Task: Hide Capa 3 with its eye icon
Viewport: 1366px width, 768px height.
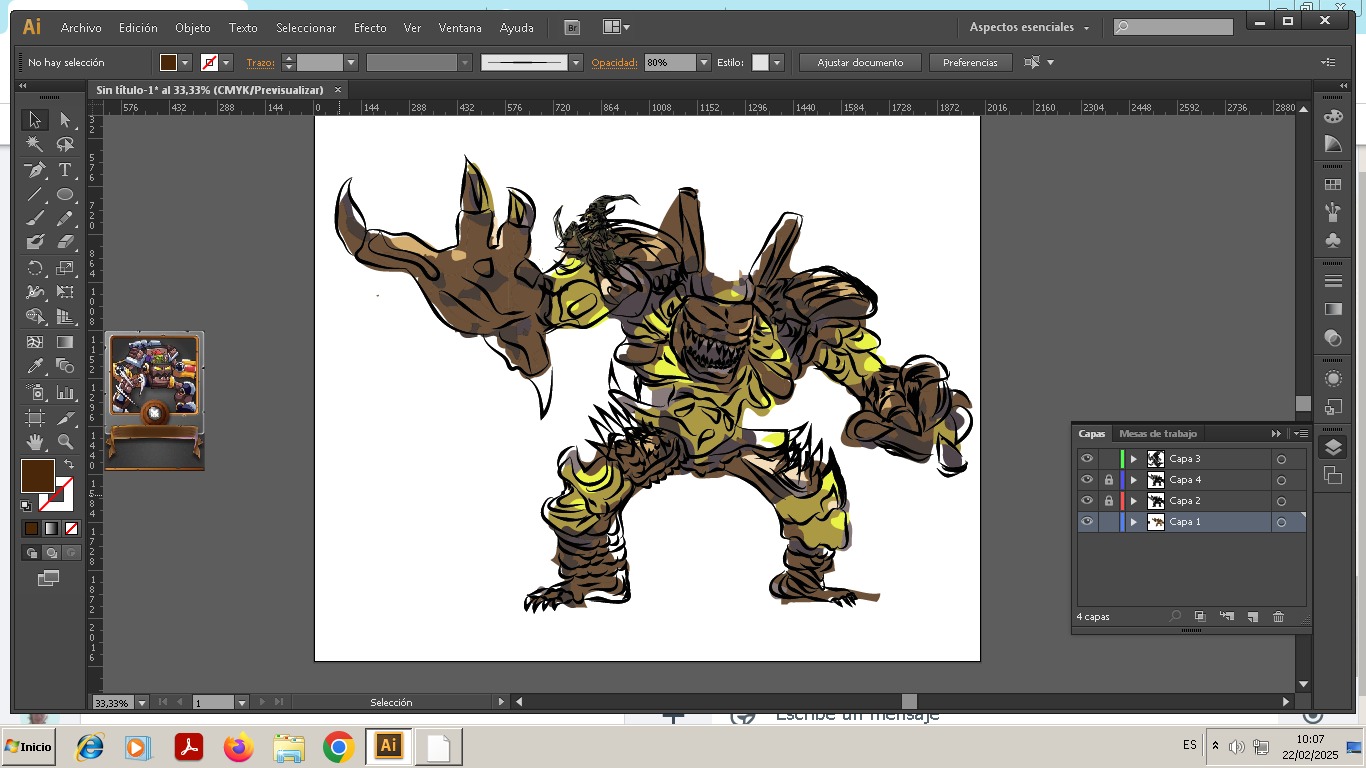Action: click(1087, 459)
